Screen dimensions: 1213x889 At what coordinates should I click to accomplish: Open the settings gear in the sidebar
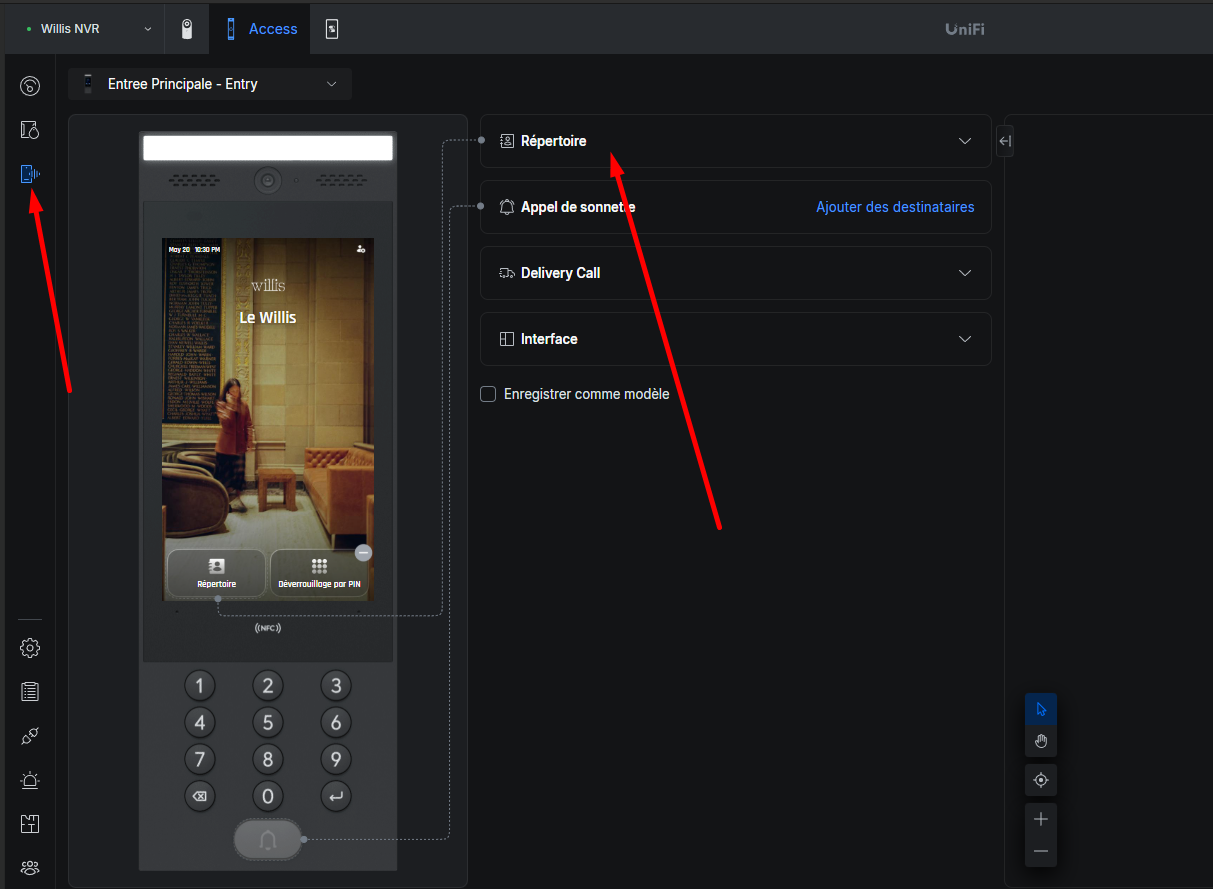point(30,648)
